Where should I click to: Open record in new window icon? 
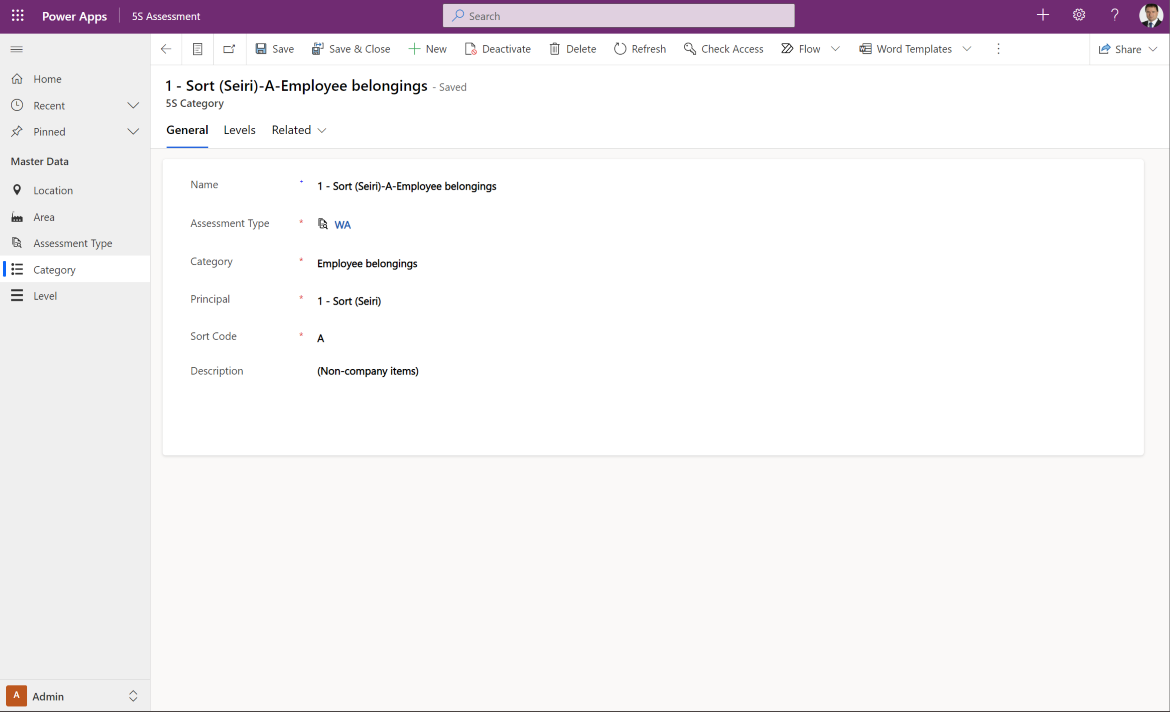[229, 49]
